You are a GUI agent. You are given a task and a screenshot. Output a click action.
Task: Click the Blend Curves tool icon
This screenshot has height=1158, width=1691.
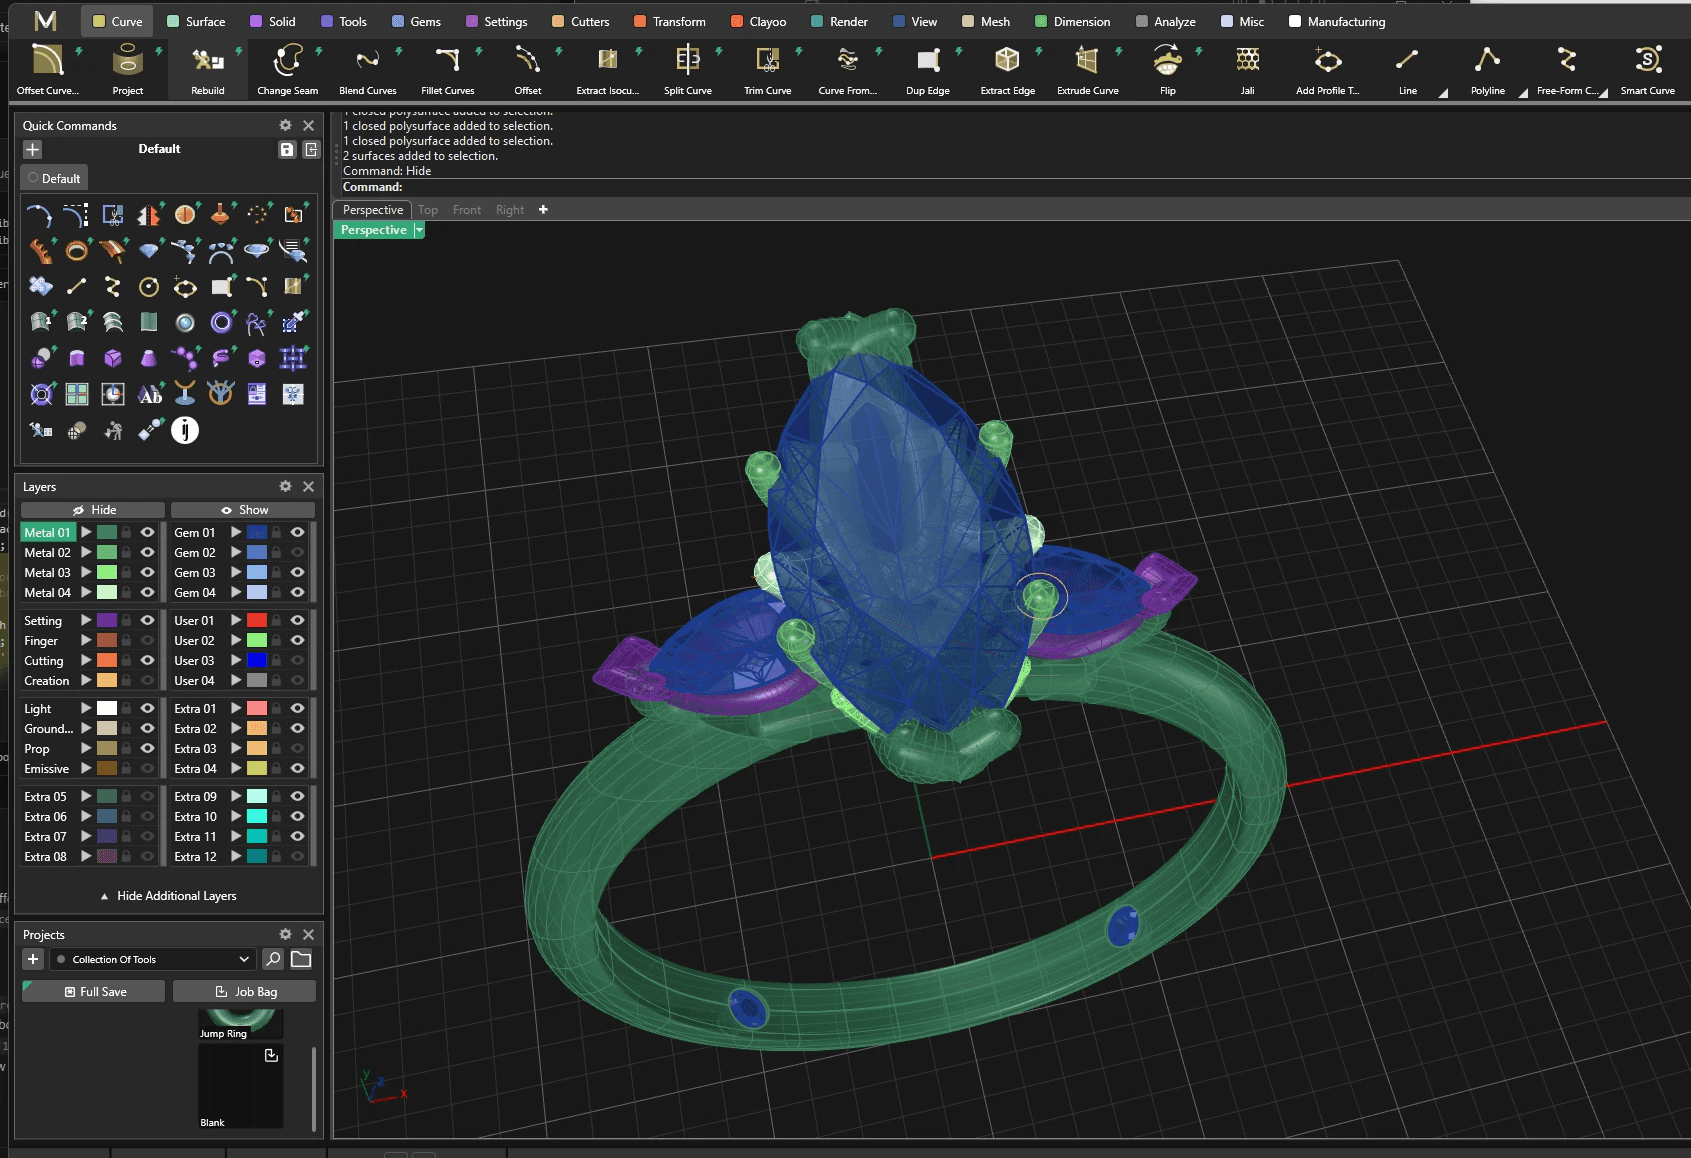click(367, 62)
